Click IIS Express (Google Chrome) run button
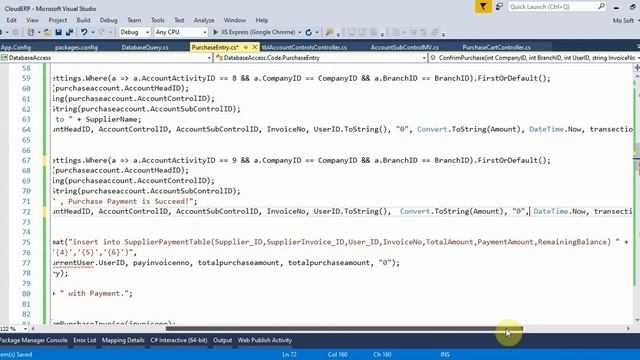The height and width of the screenshot is (360, 640). [254, 32]
